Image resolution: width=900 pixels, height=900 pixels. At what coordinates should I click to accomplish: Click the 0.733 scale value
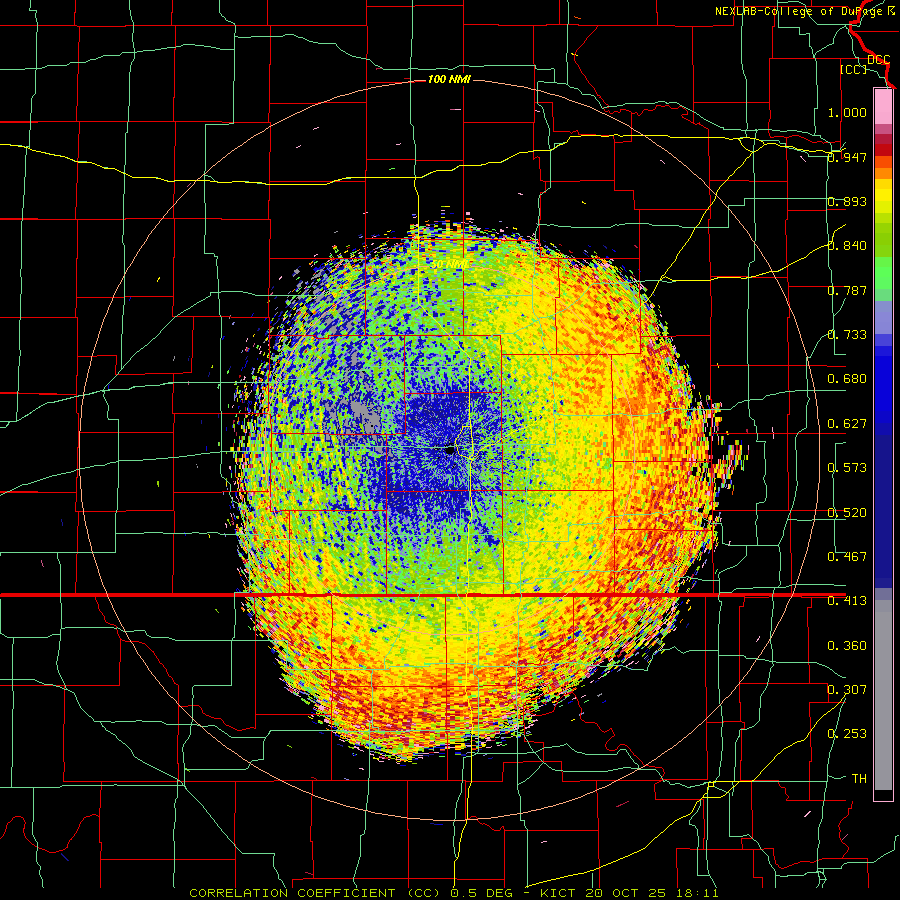point(847,335)
